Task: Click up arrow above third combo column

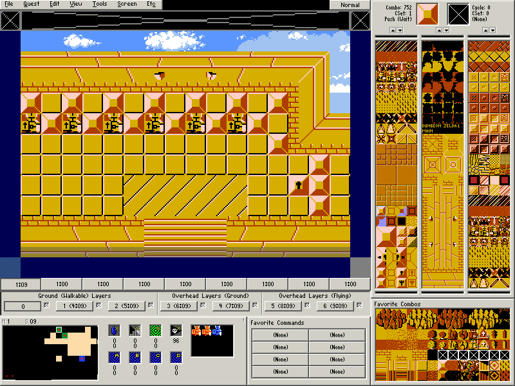Action: 485,30
